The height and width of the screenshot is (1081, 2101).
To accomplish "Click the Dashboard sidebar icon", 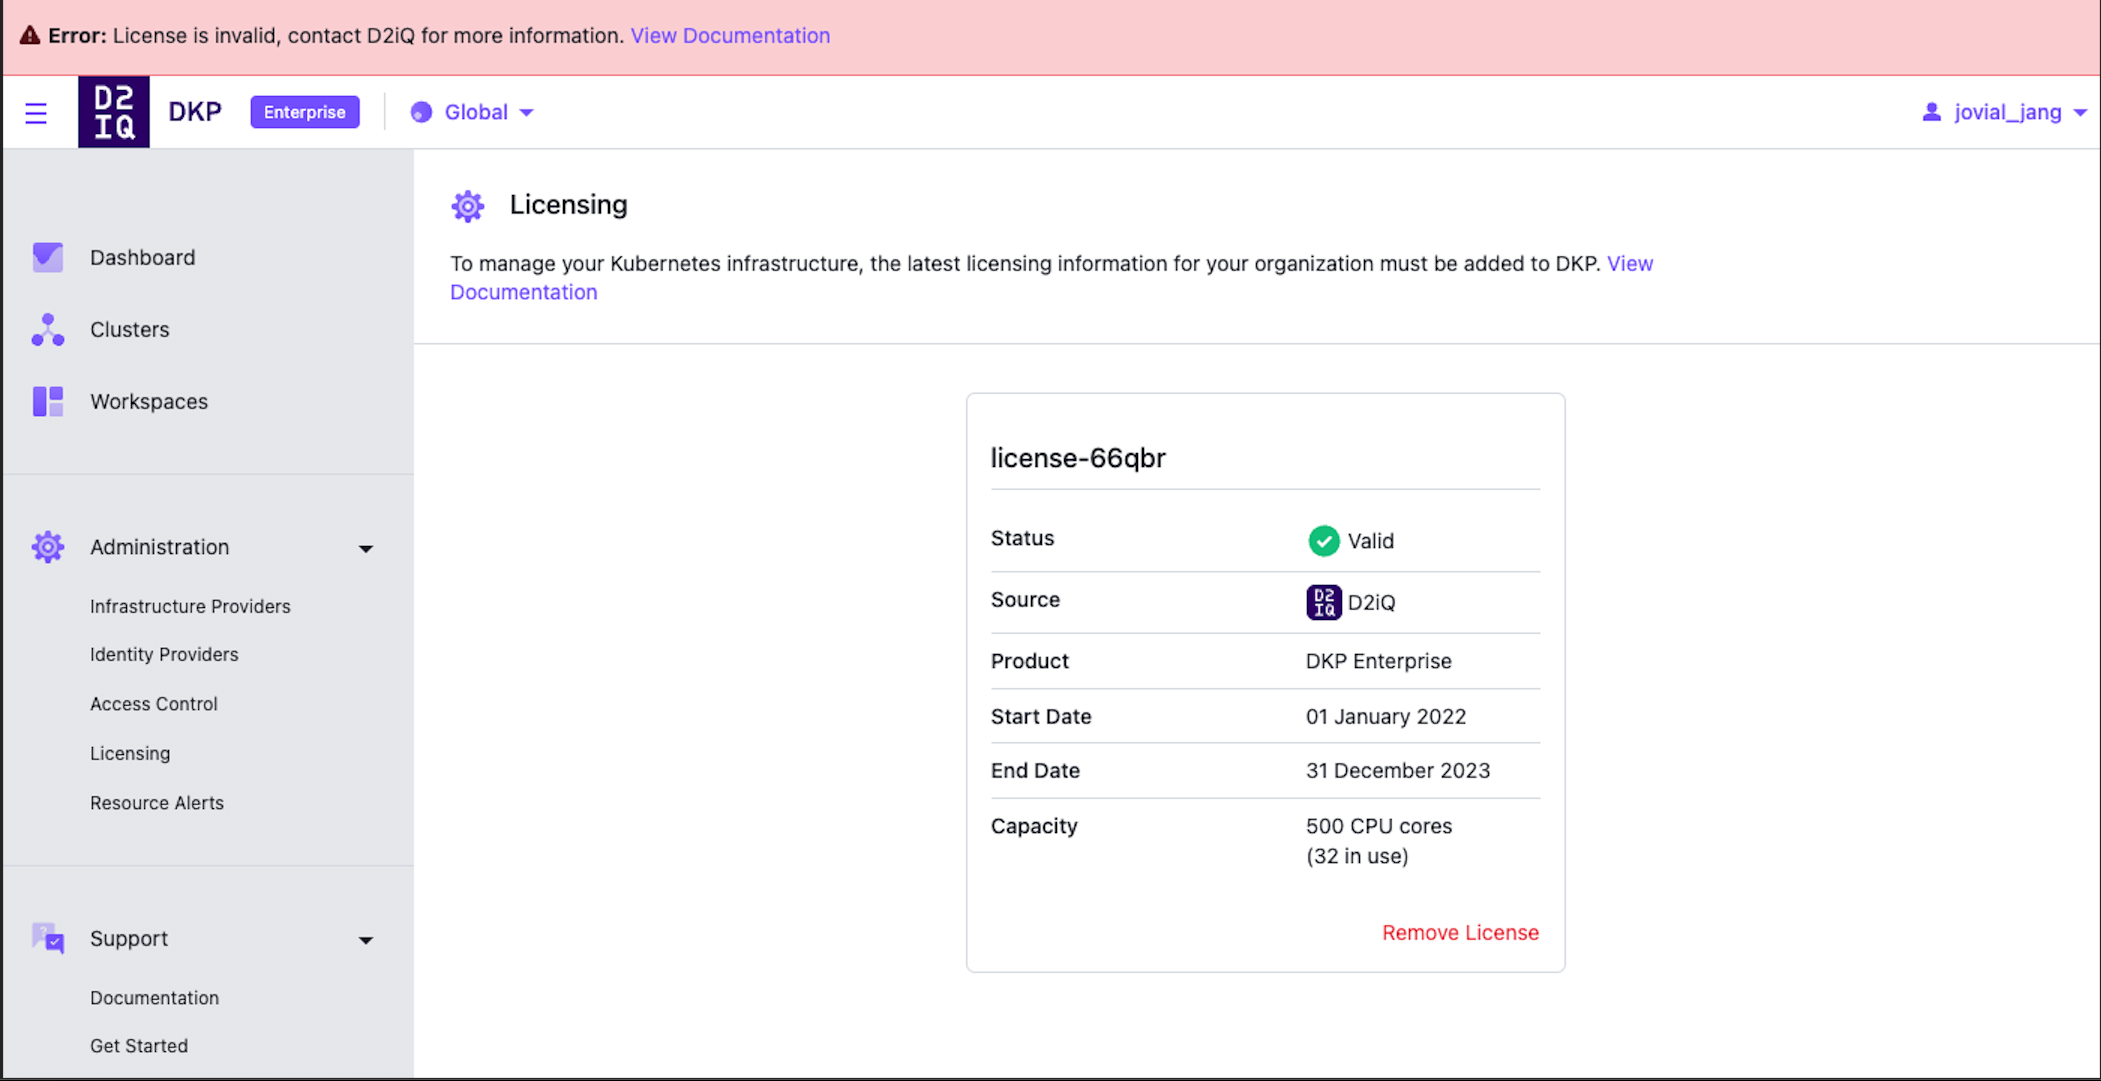I will pyautogui.click(x=47, y=257).
